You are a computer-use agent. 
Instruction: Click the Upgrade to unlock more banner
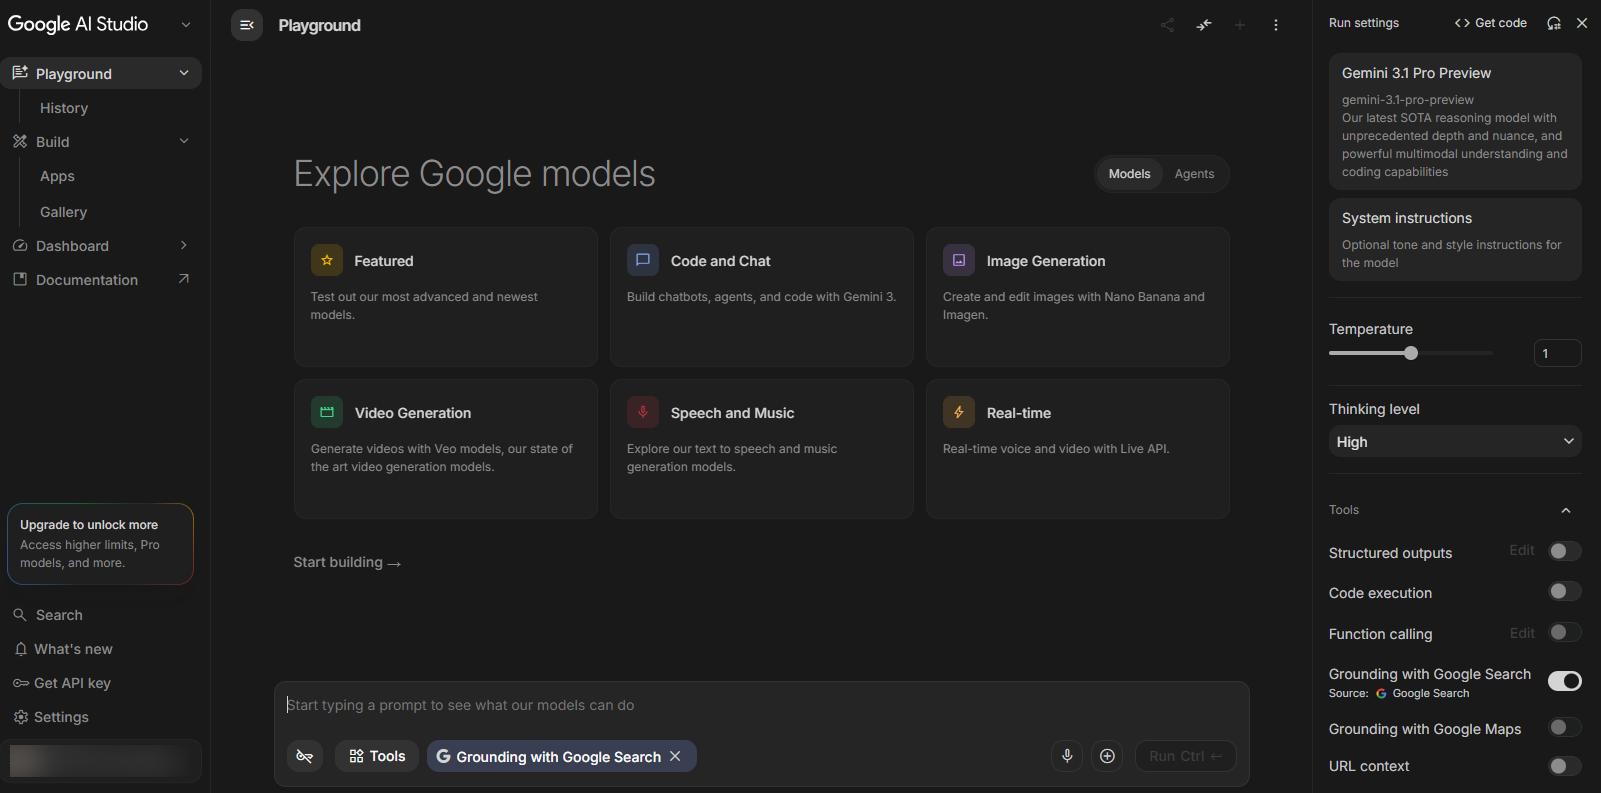(x=100, y=544)
